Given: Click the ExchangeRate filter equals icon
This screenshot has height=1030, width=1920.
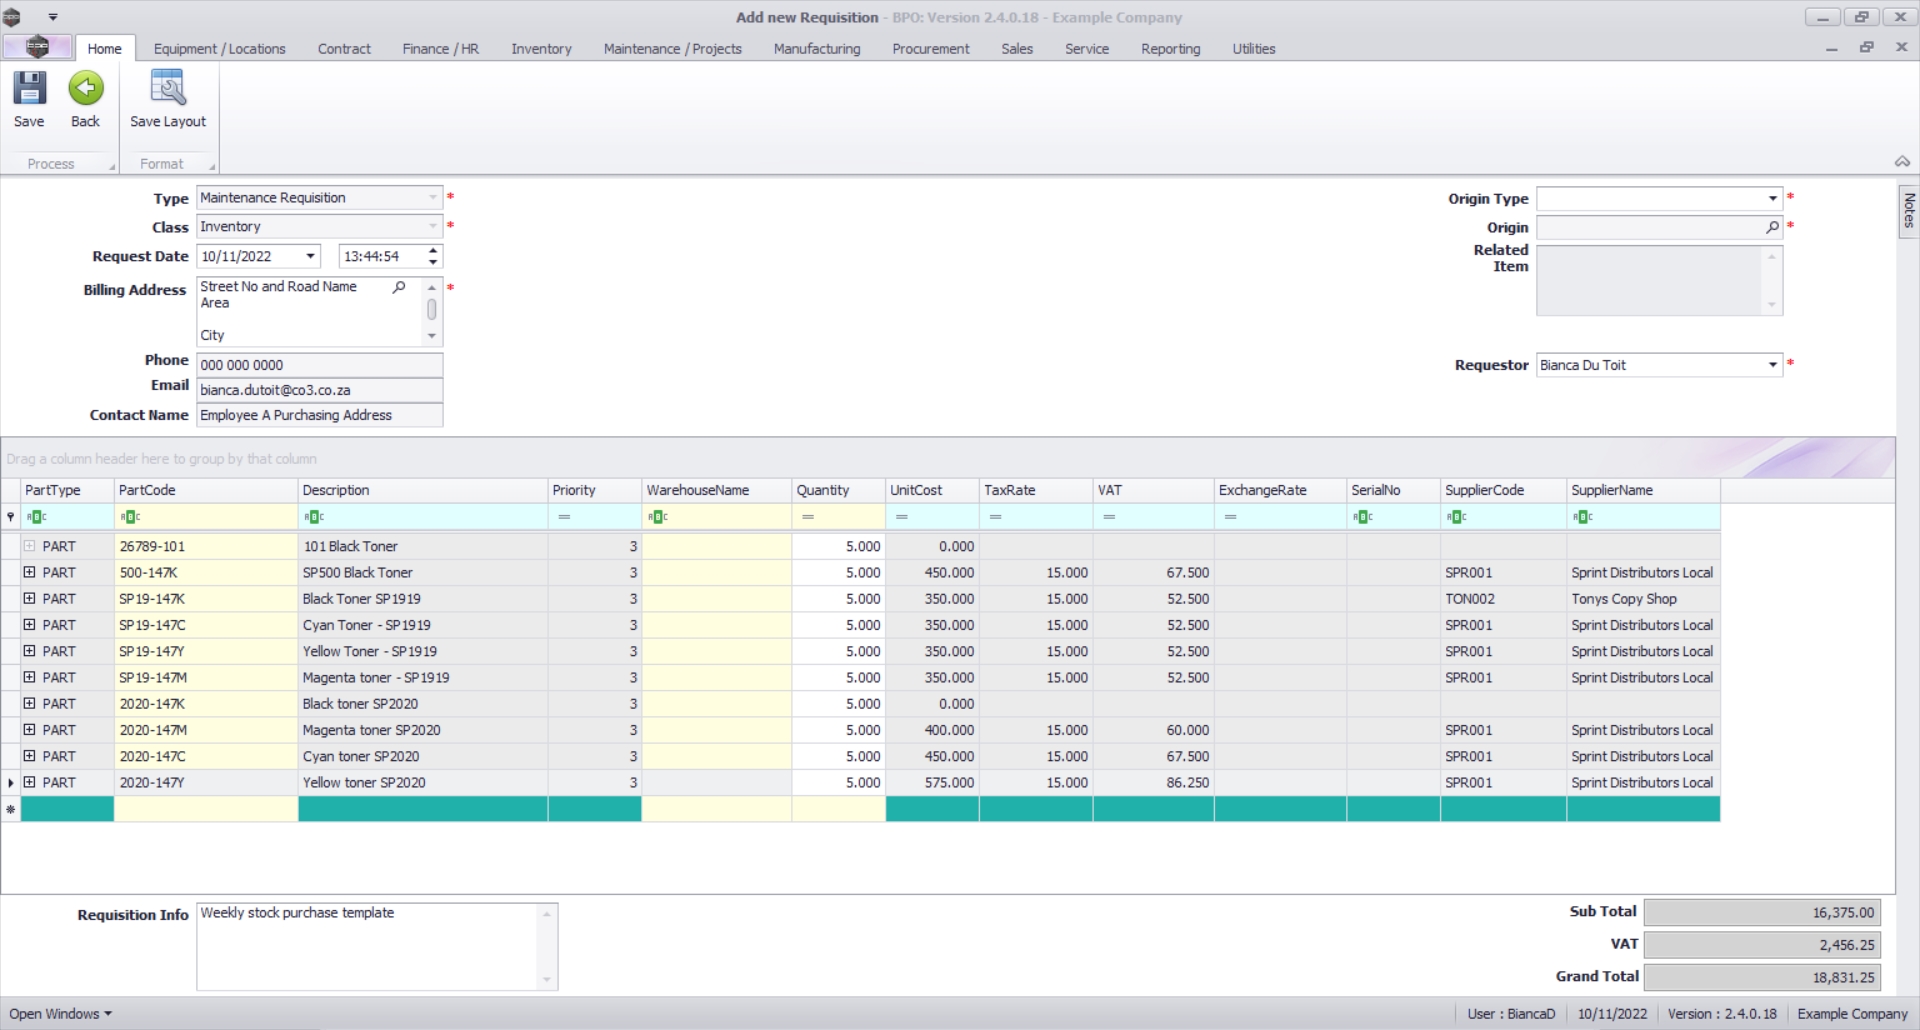Looking at the screenshot, I should [x=1231, y=517].
